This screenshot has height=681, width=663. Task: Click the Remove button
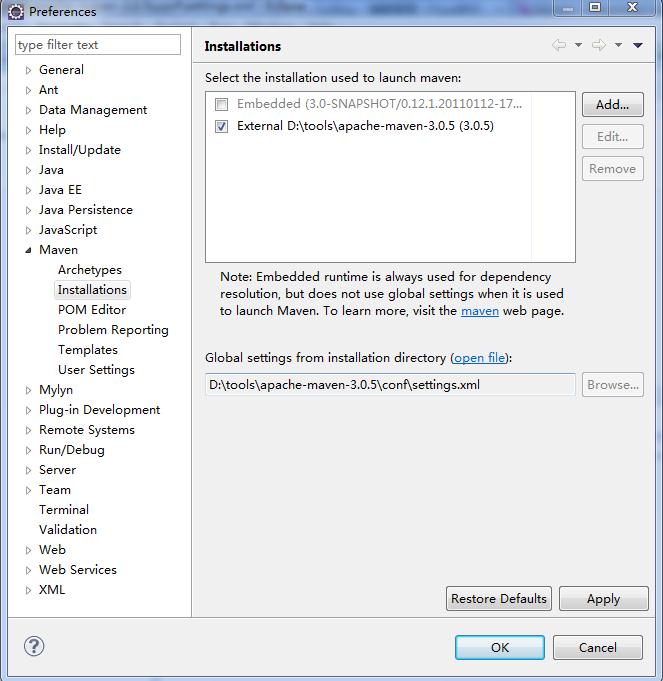coord(613,169)
